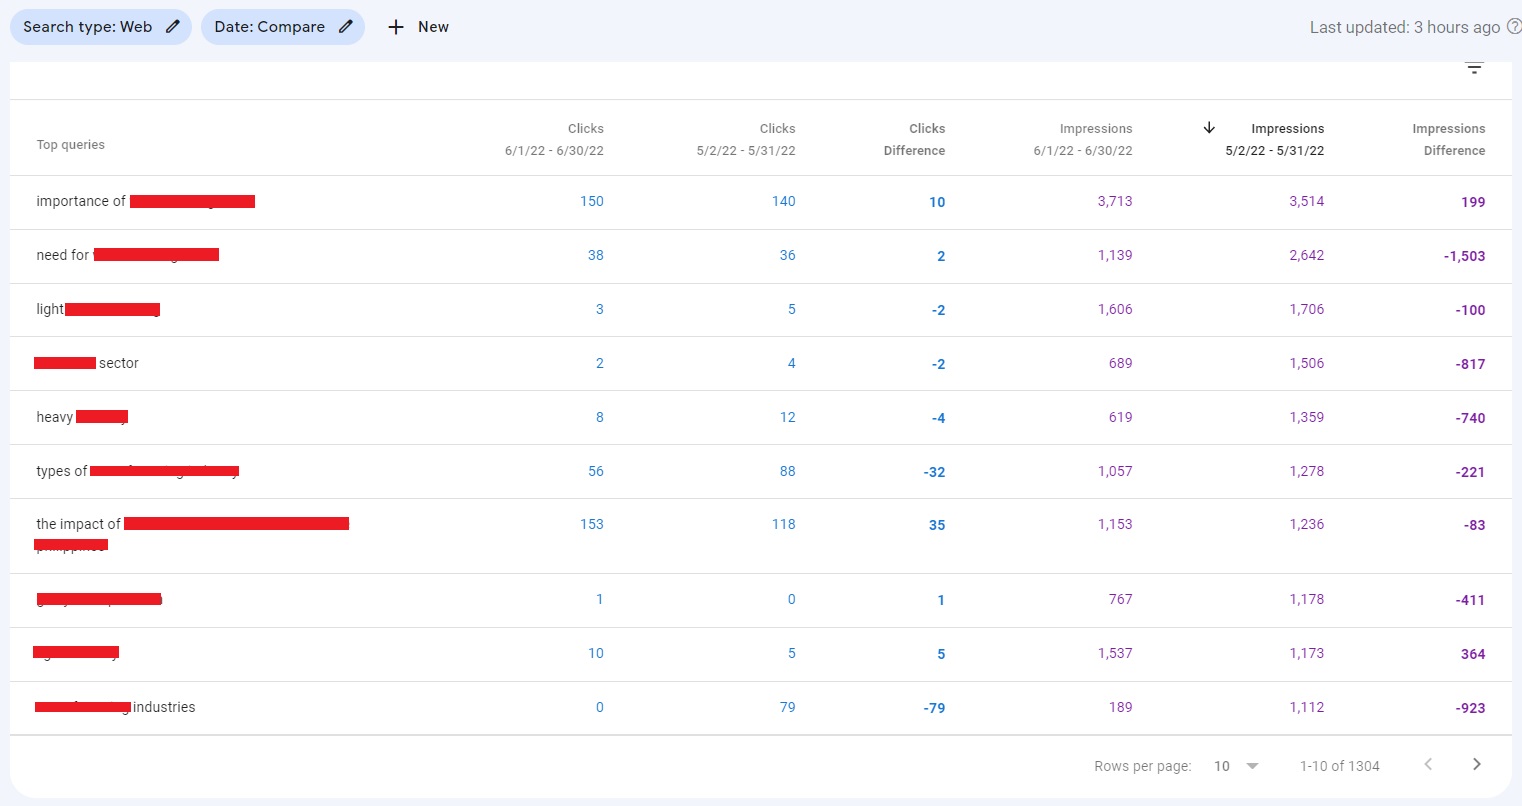The width and height of the screenshot is (1522, 806).
Task: Click the plus icon to add new filter
Action: click(x=396, y=27)
